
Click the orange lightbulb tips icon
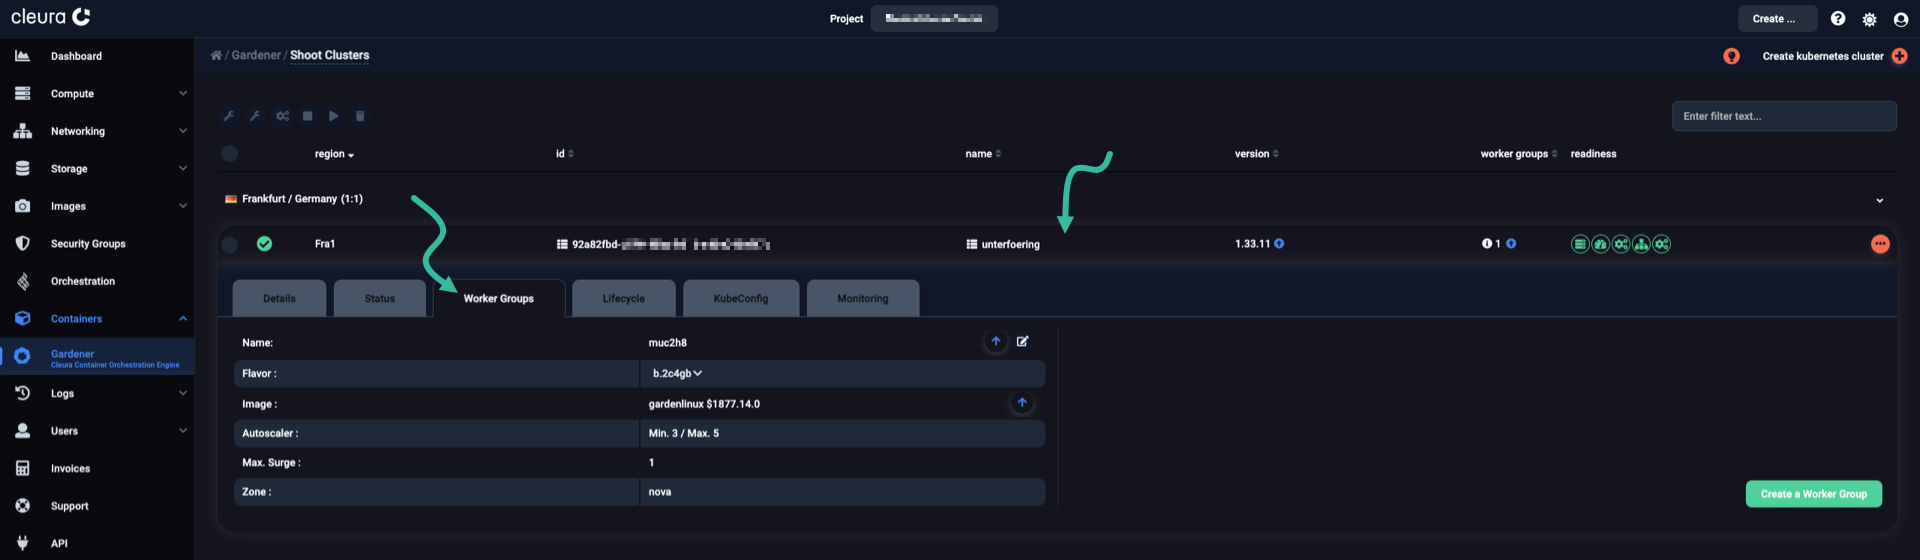(1732, 56)
